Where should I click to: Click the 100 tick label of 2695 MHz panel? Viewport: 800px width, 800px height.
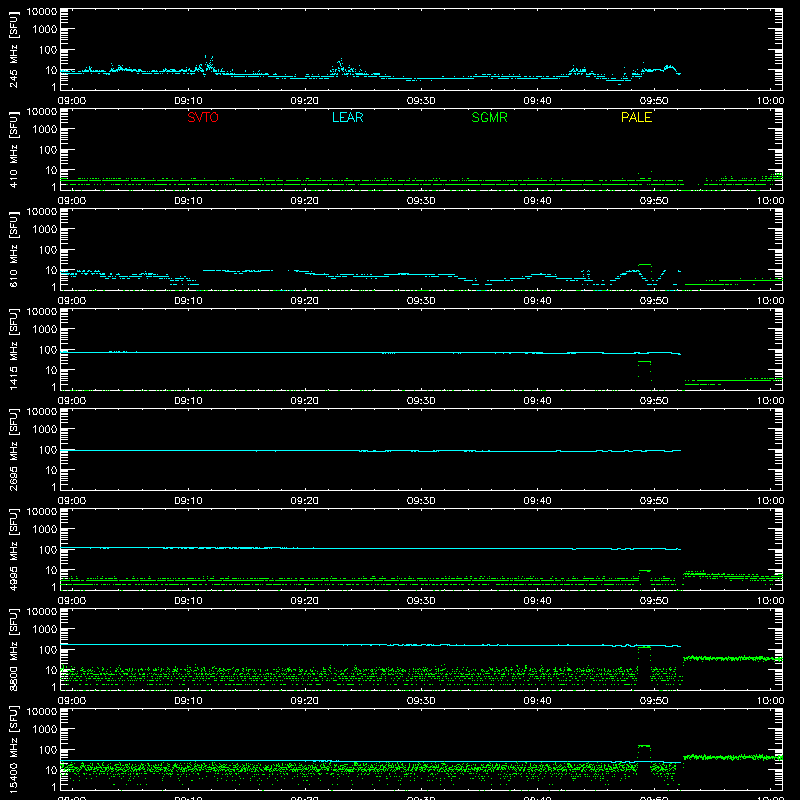(x=48, y=450)
